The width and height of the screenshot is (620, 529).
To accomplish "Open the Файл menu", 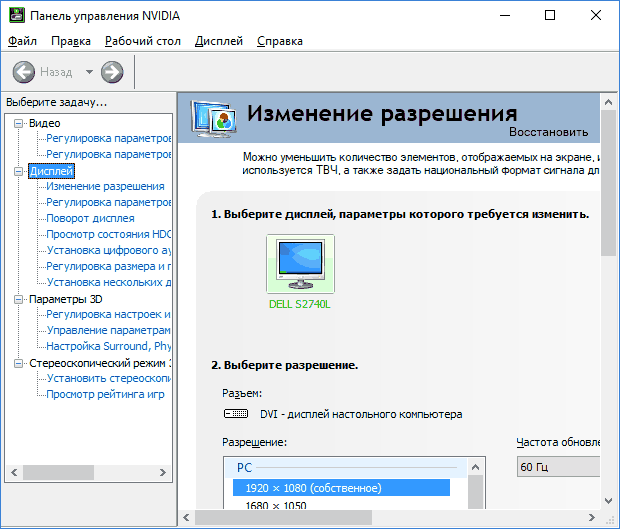I will [22, 41].
